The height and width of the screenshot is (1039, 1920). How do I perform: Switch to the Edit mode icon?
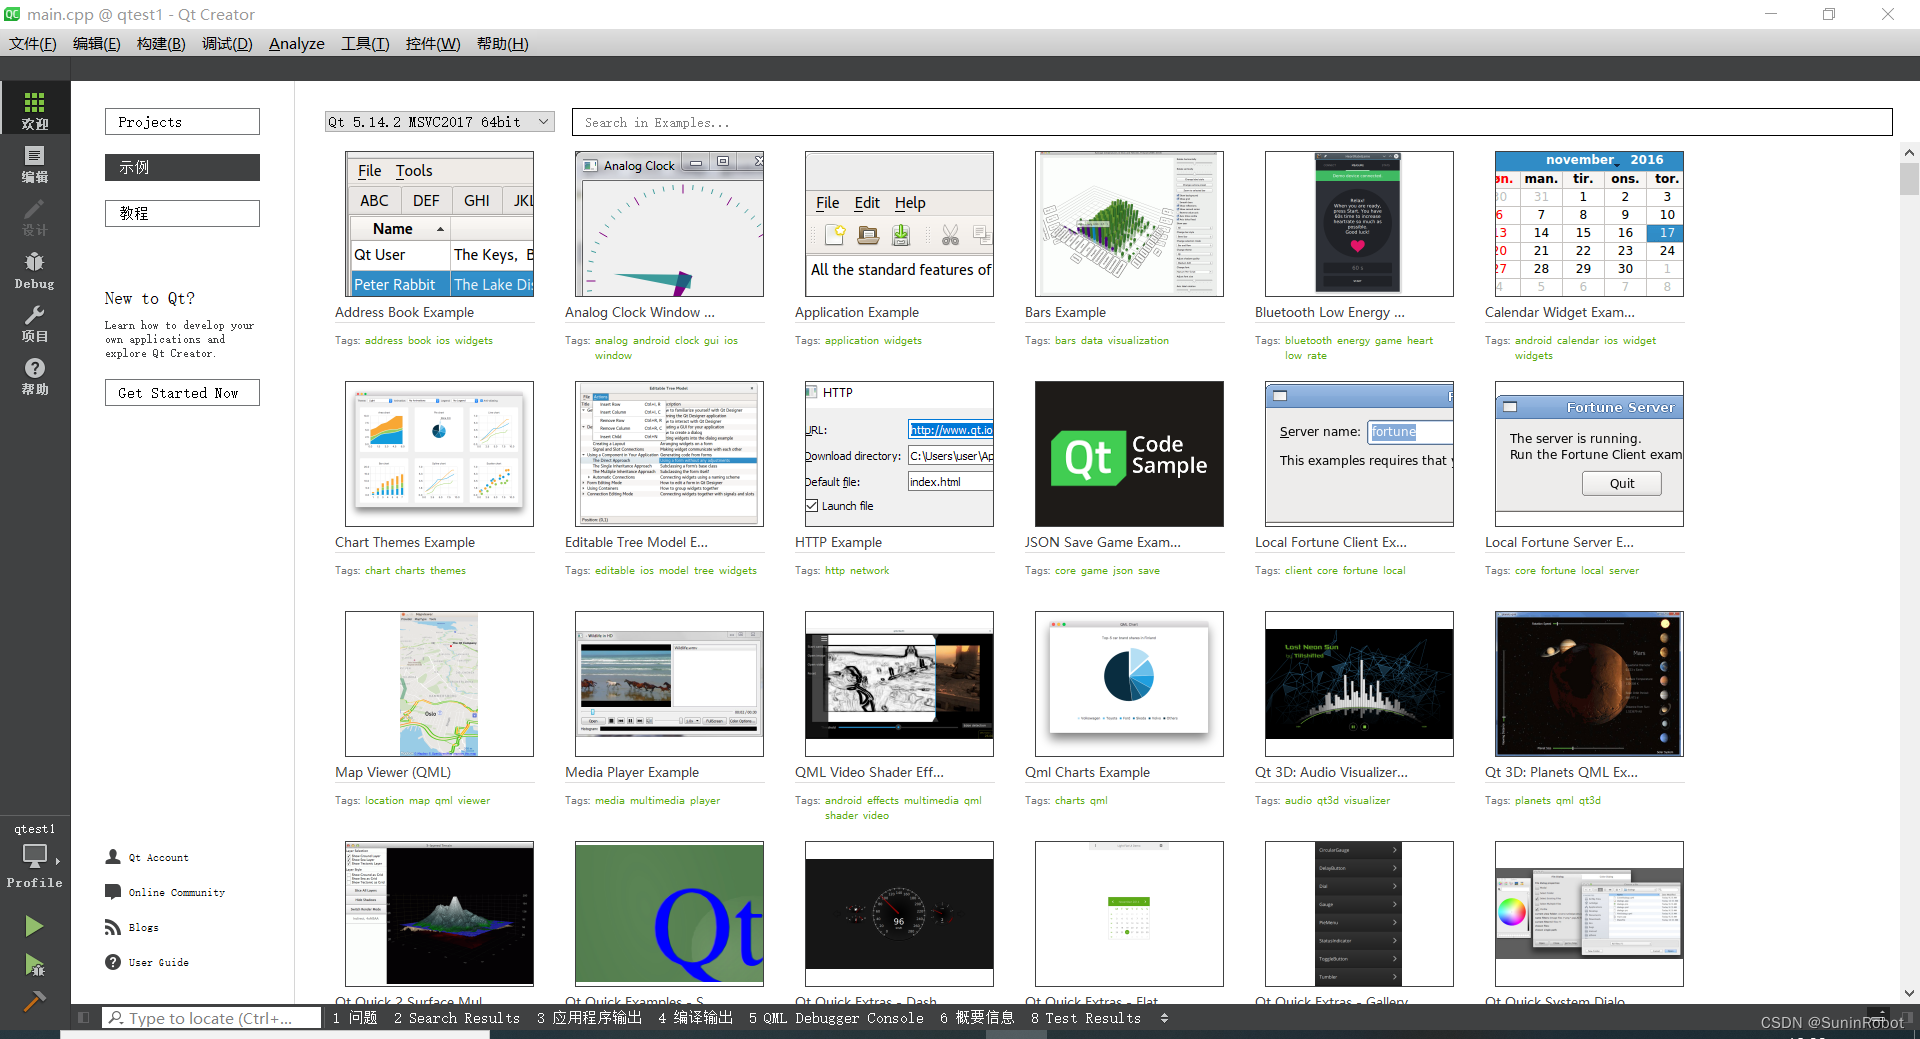point(35,155)
